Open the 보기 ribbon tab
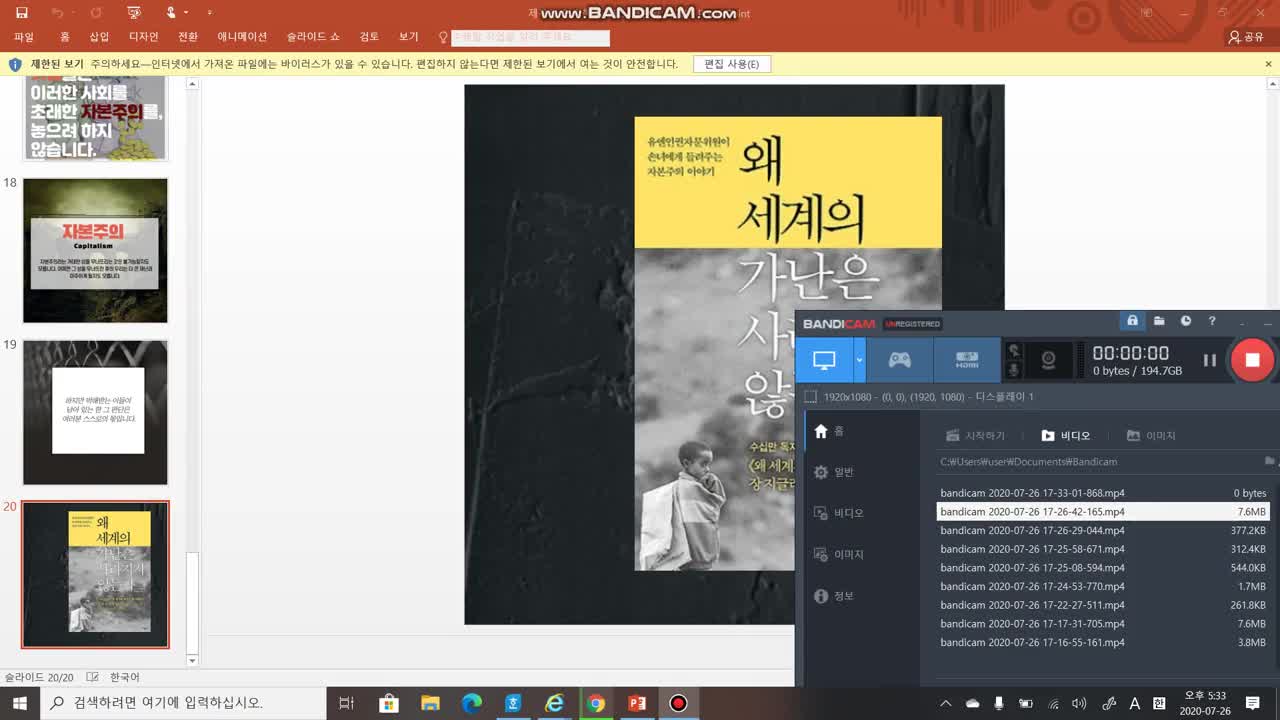This screenshot has width=1280, height=720. (409, 37)
